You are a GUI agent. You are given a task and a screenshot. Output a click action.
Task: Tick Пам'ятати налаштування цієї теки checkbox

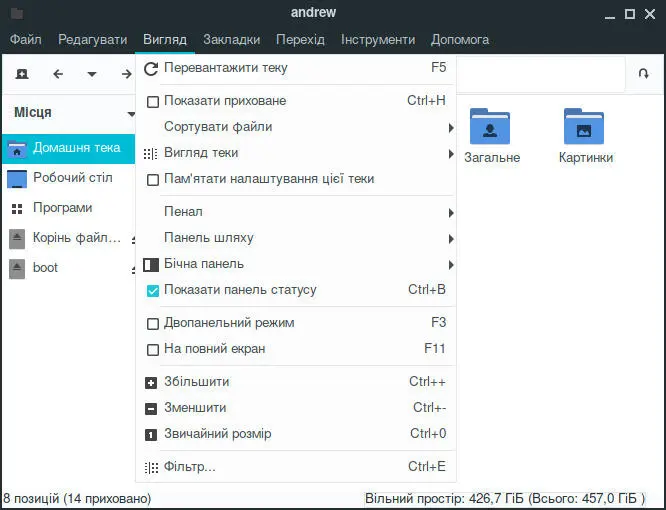(152, 180)
